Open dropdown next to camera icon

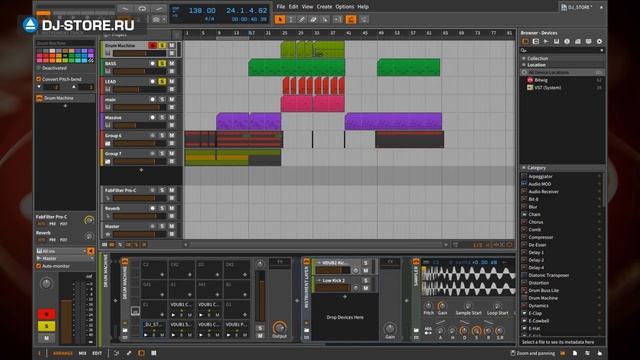[x=164, y=19]
